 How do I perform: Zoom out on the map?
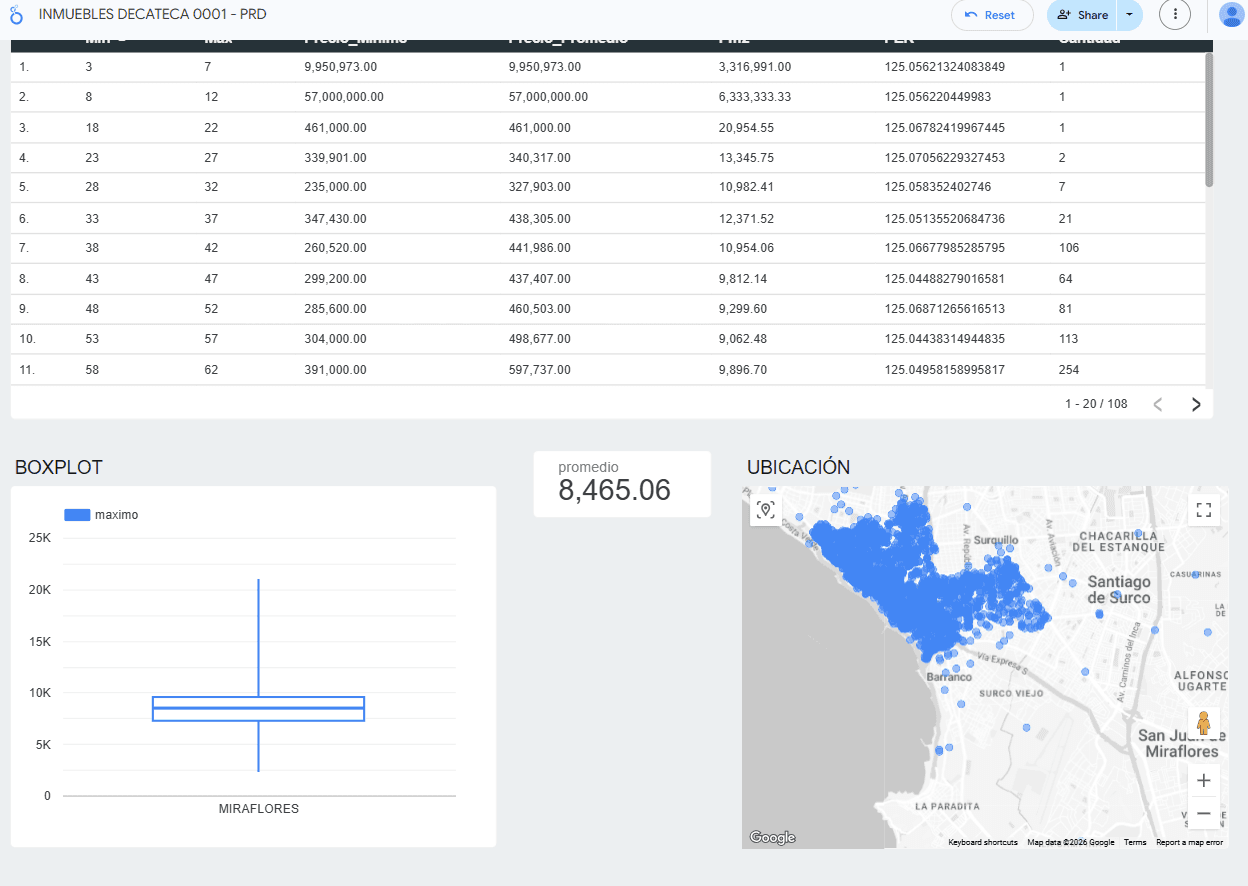tap(1204, 813)
